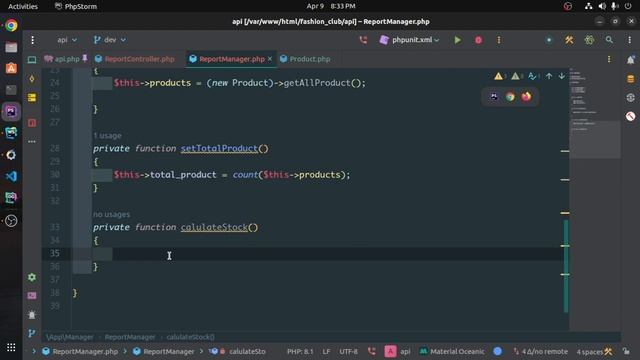
Task: Show more tool windows dots
Action: [x=32, y=142]
